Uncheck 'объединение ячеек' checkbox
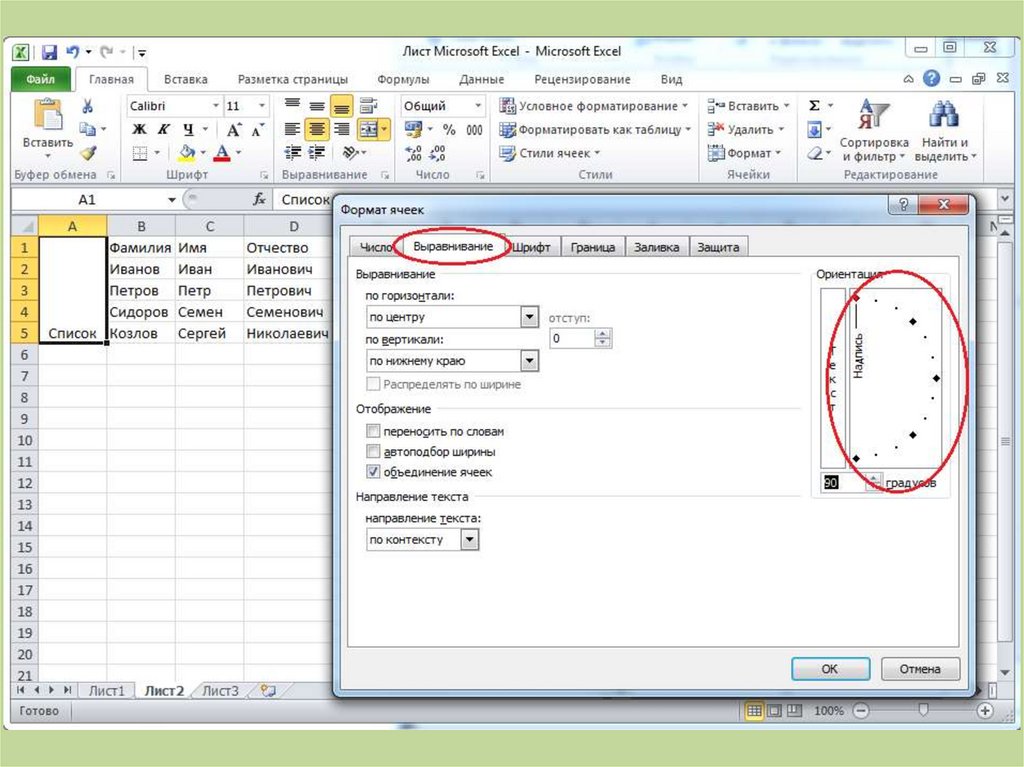 [374, 472]
